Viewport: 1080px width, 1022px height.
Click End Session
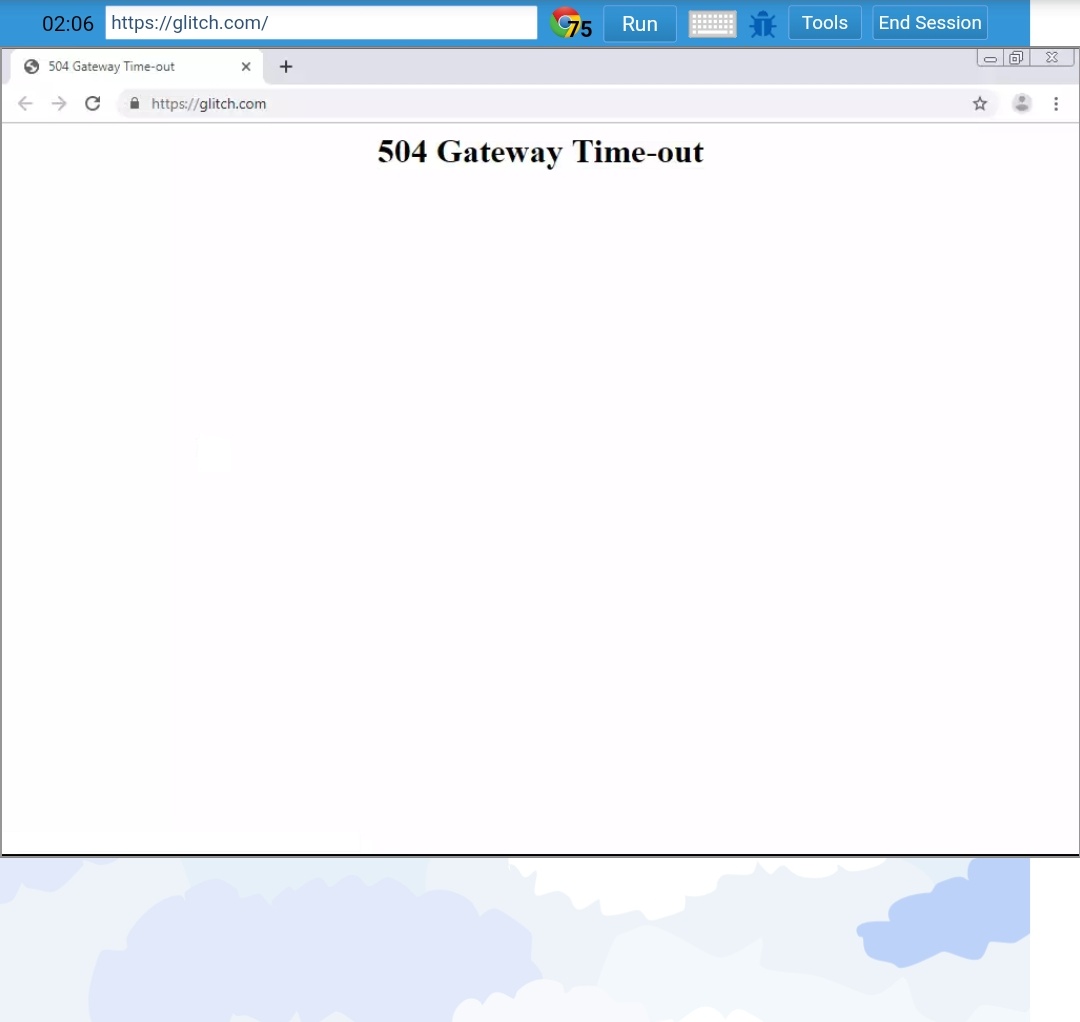[x=930, y=23]
